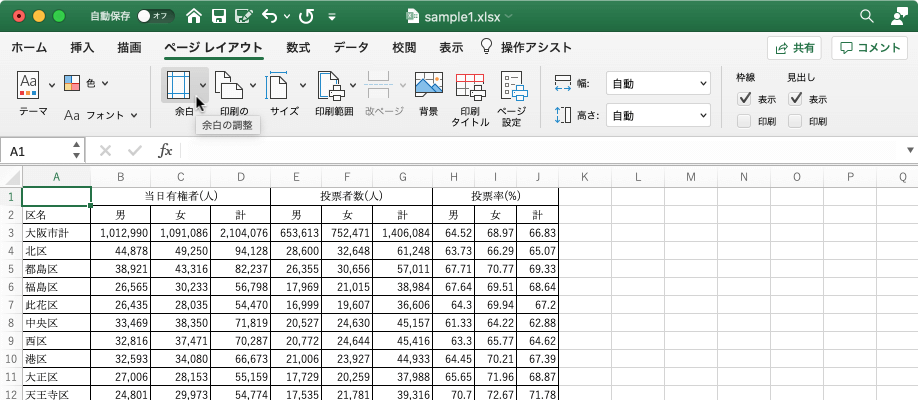918x400 pixels.
Task: Open the quick access toolbar customization menu
Action: tap(332, 17)
